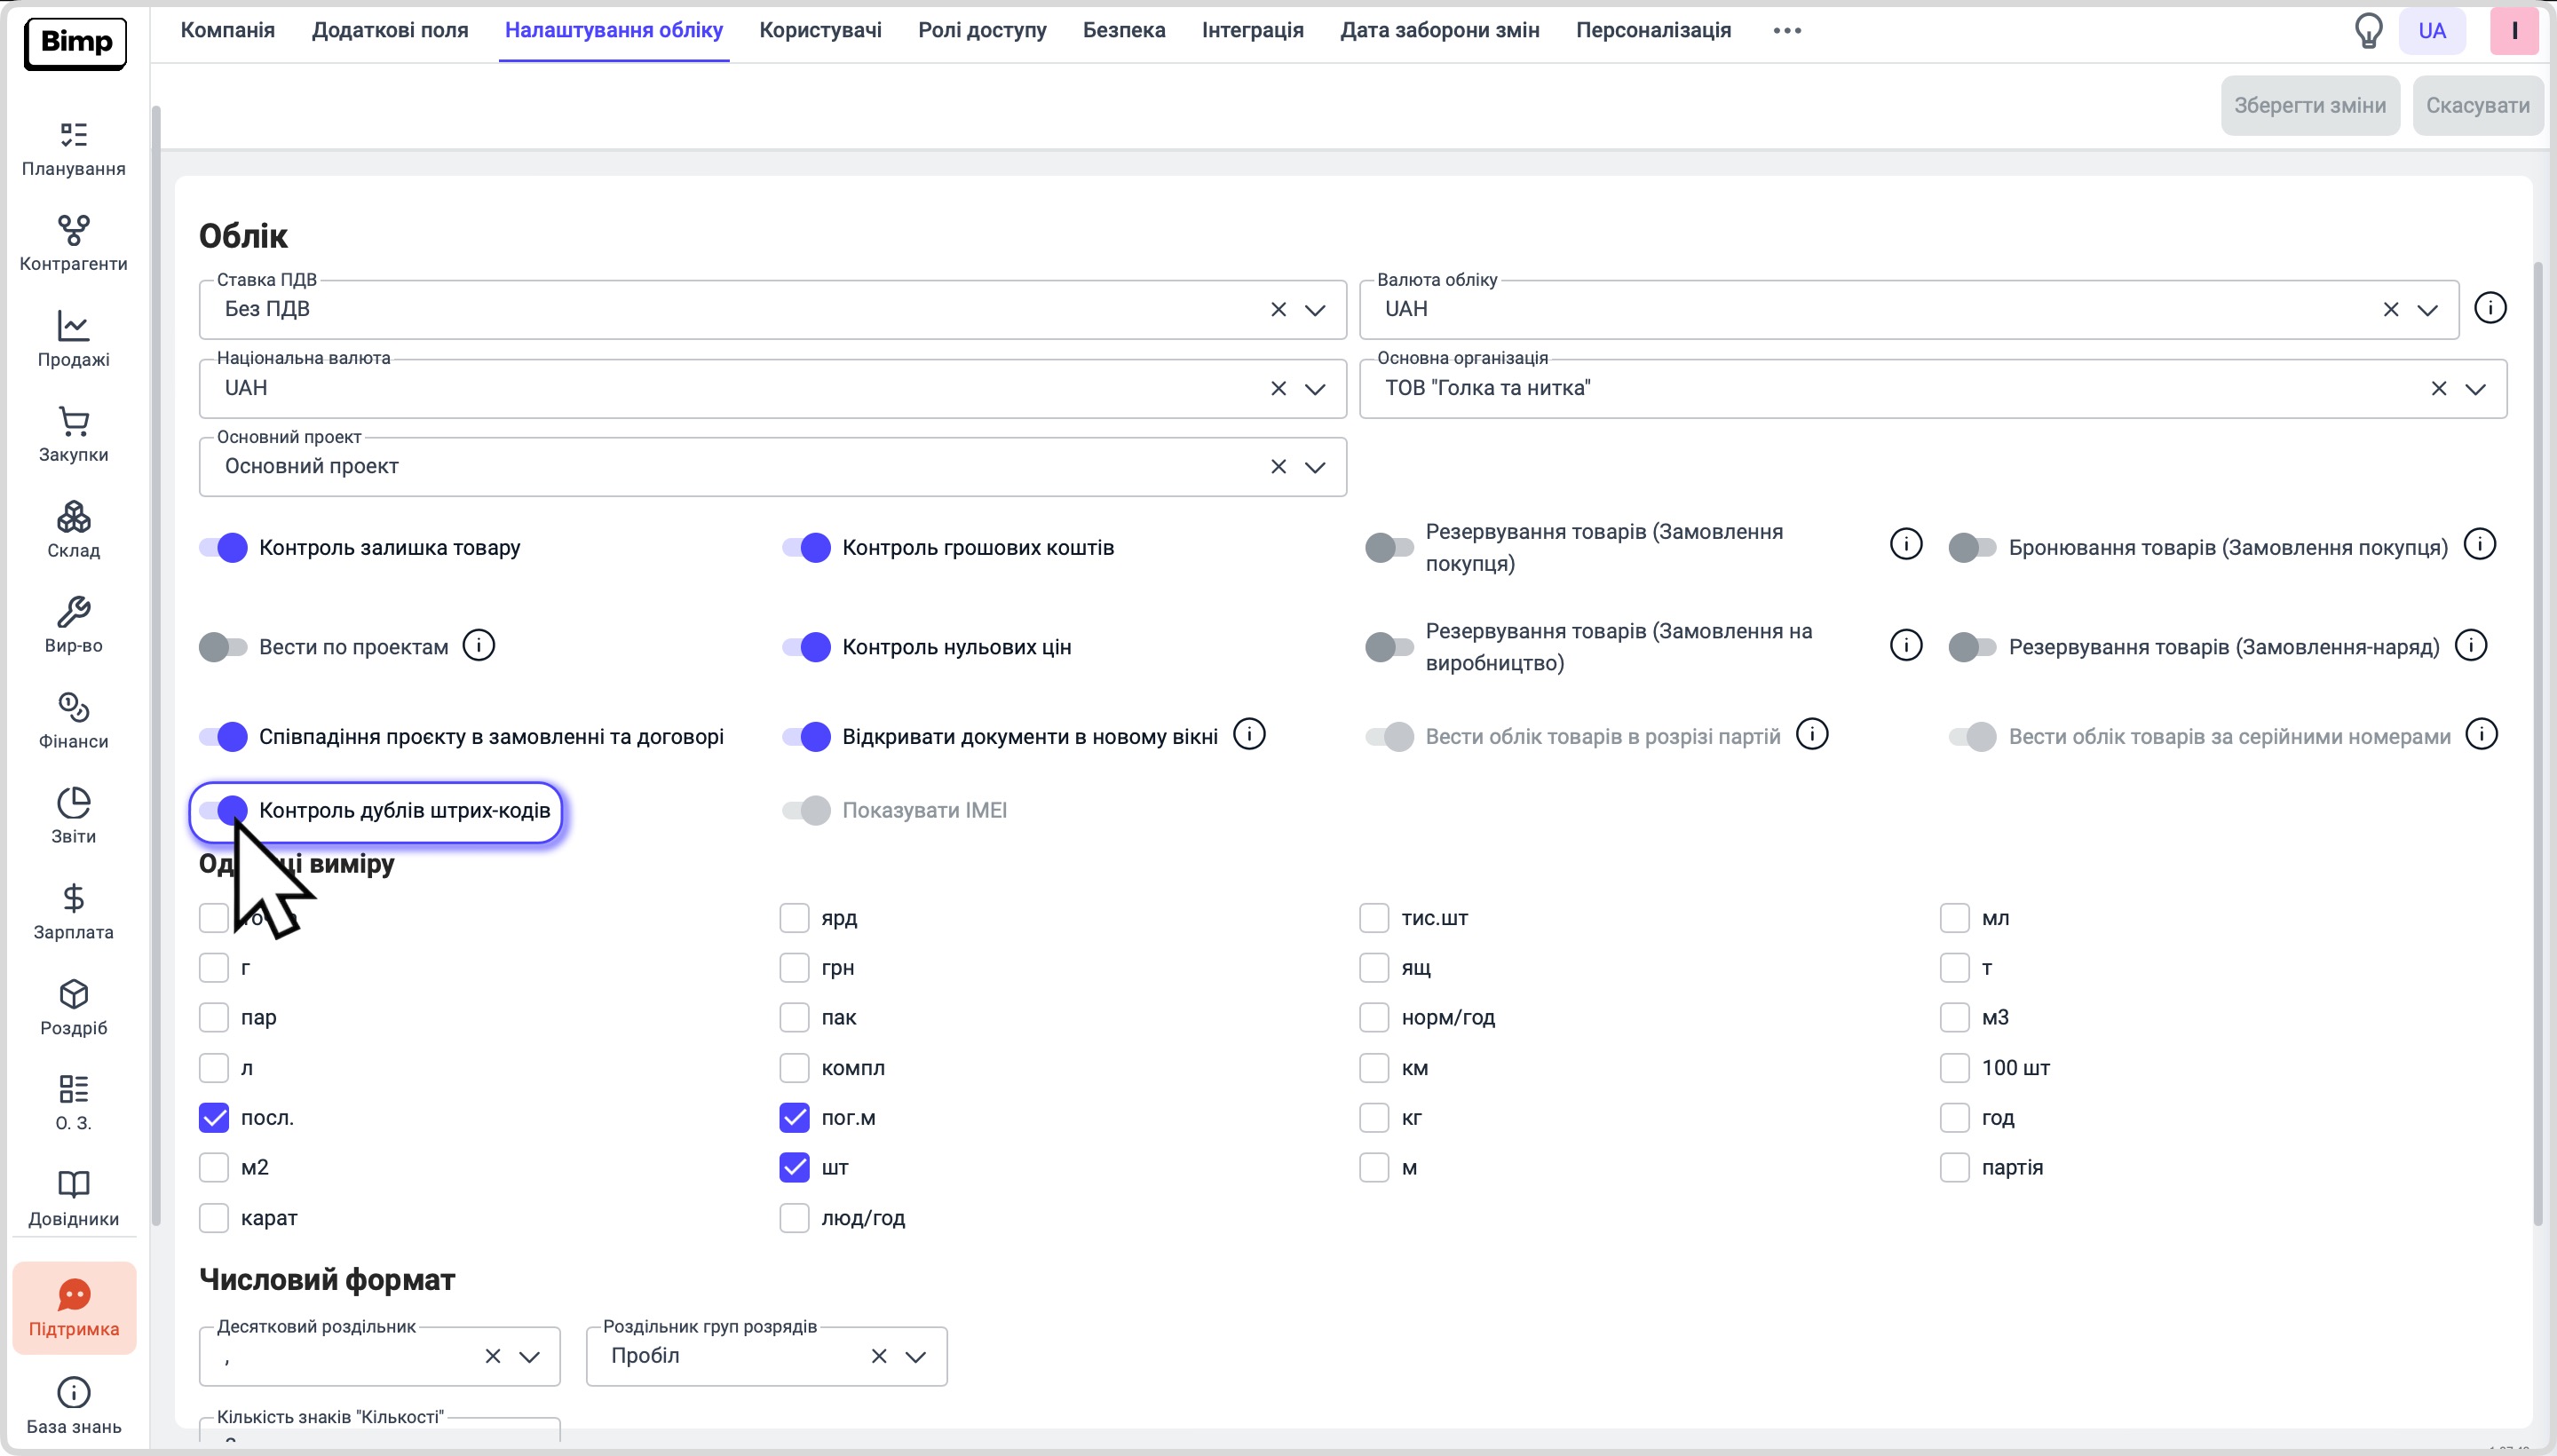Check the партія unit checkbox
2557x1456 pixels.
(x=1954, y=1168)
